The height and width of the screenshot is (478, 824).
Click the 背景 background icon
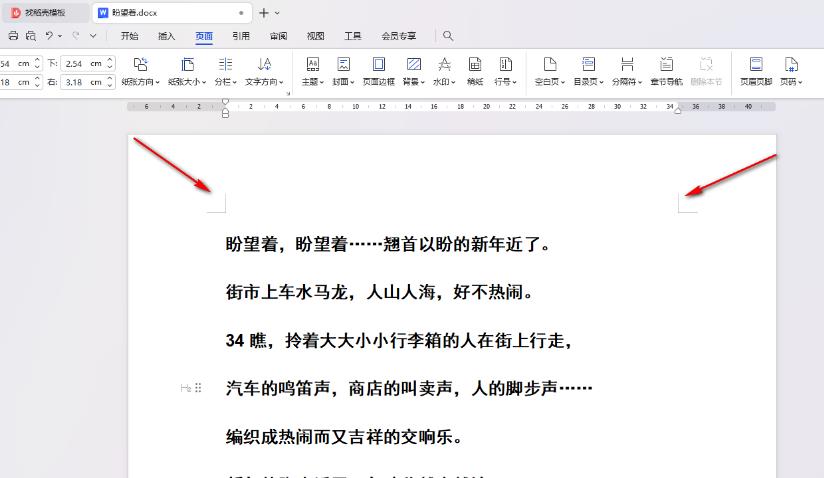414,65
